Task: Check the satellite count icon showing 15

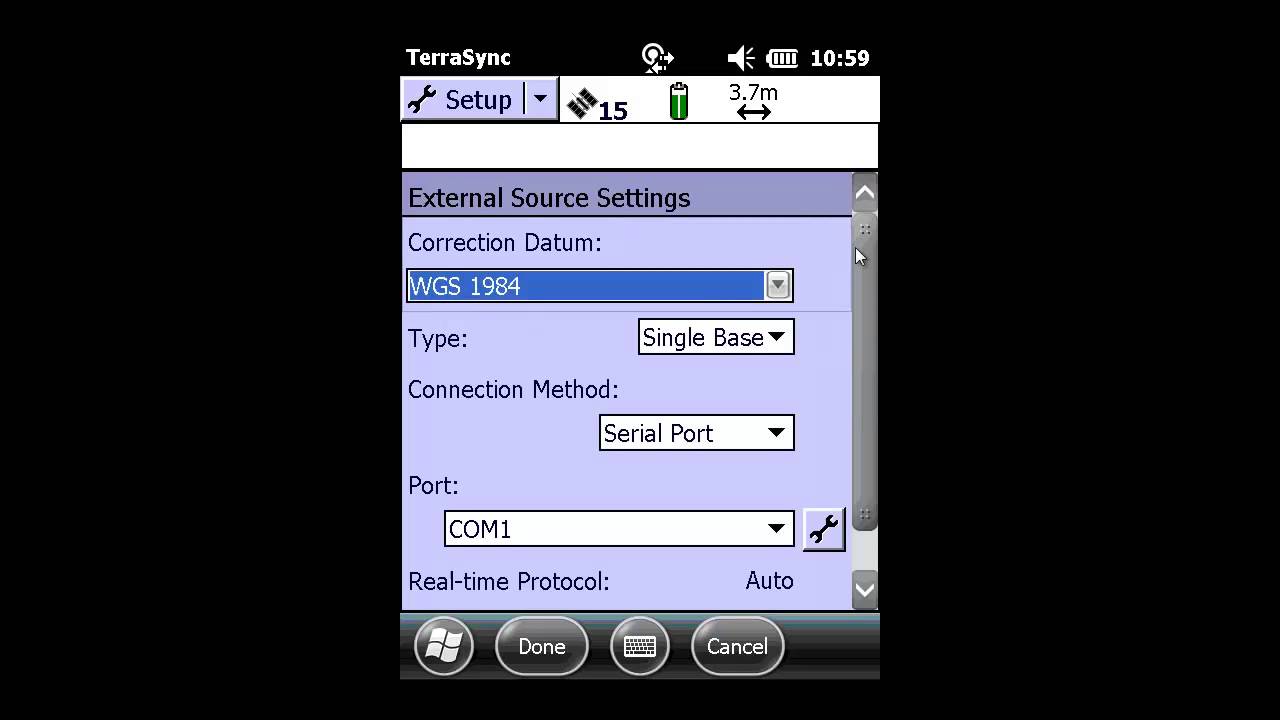Action: 597,104
